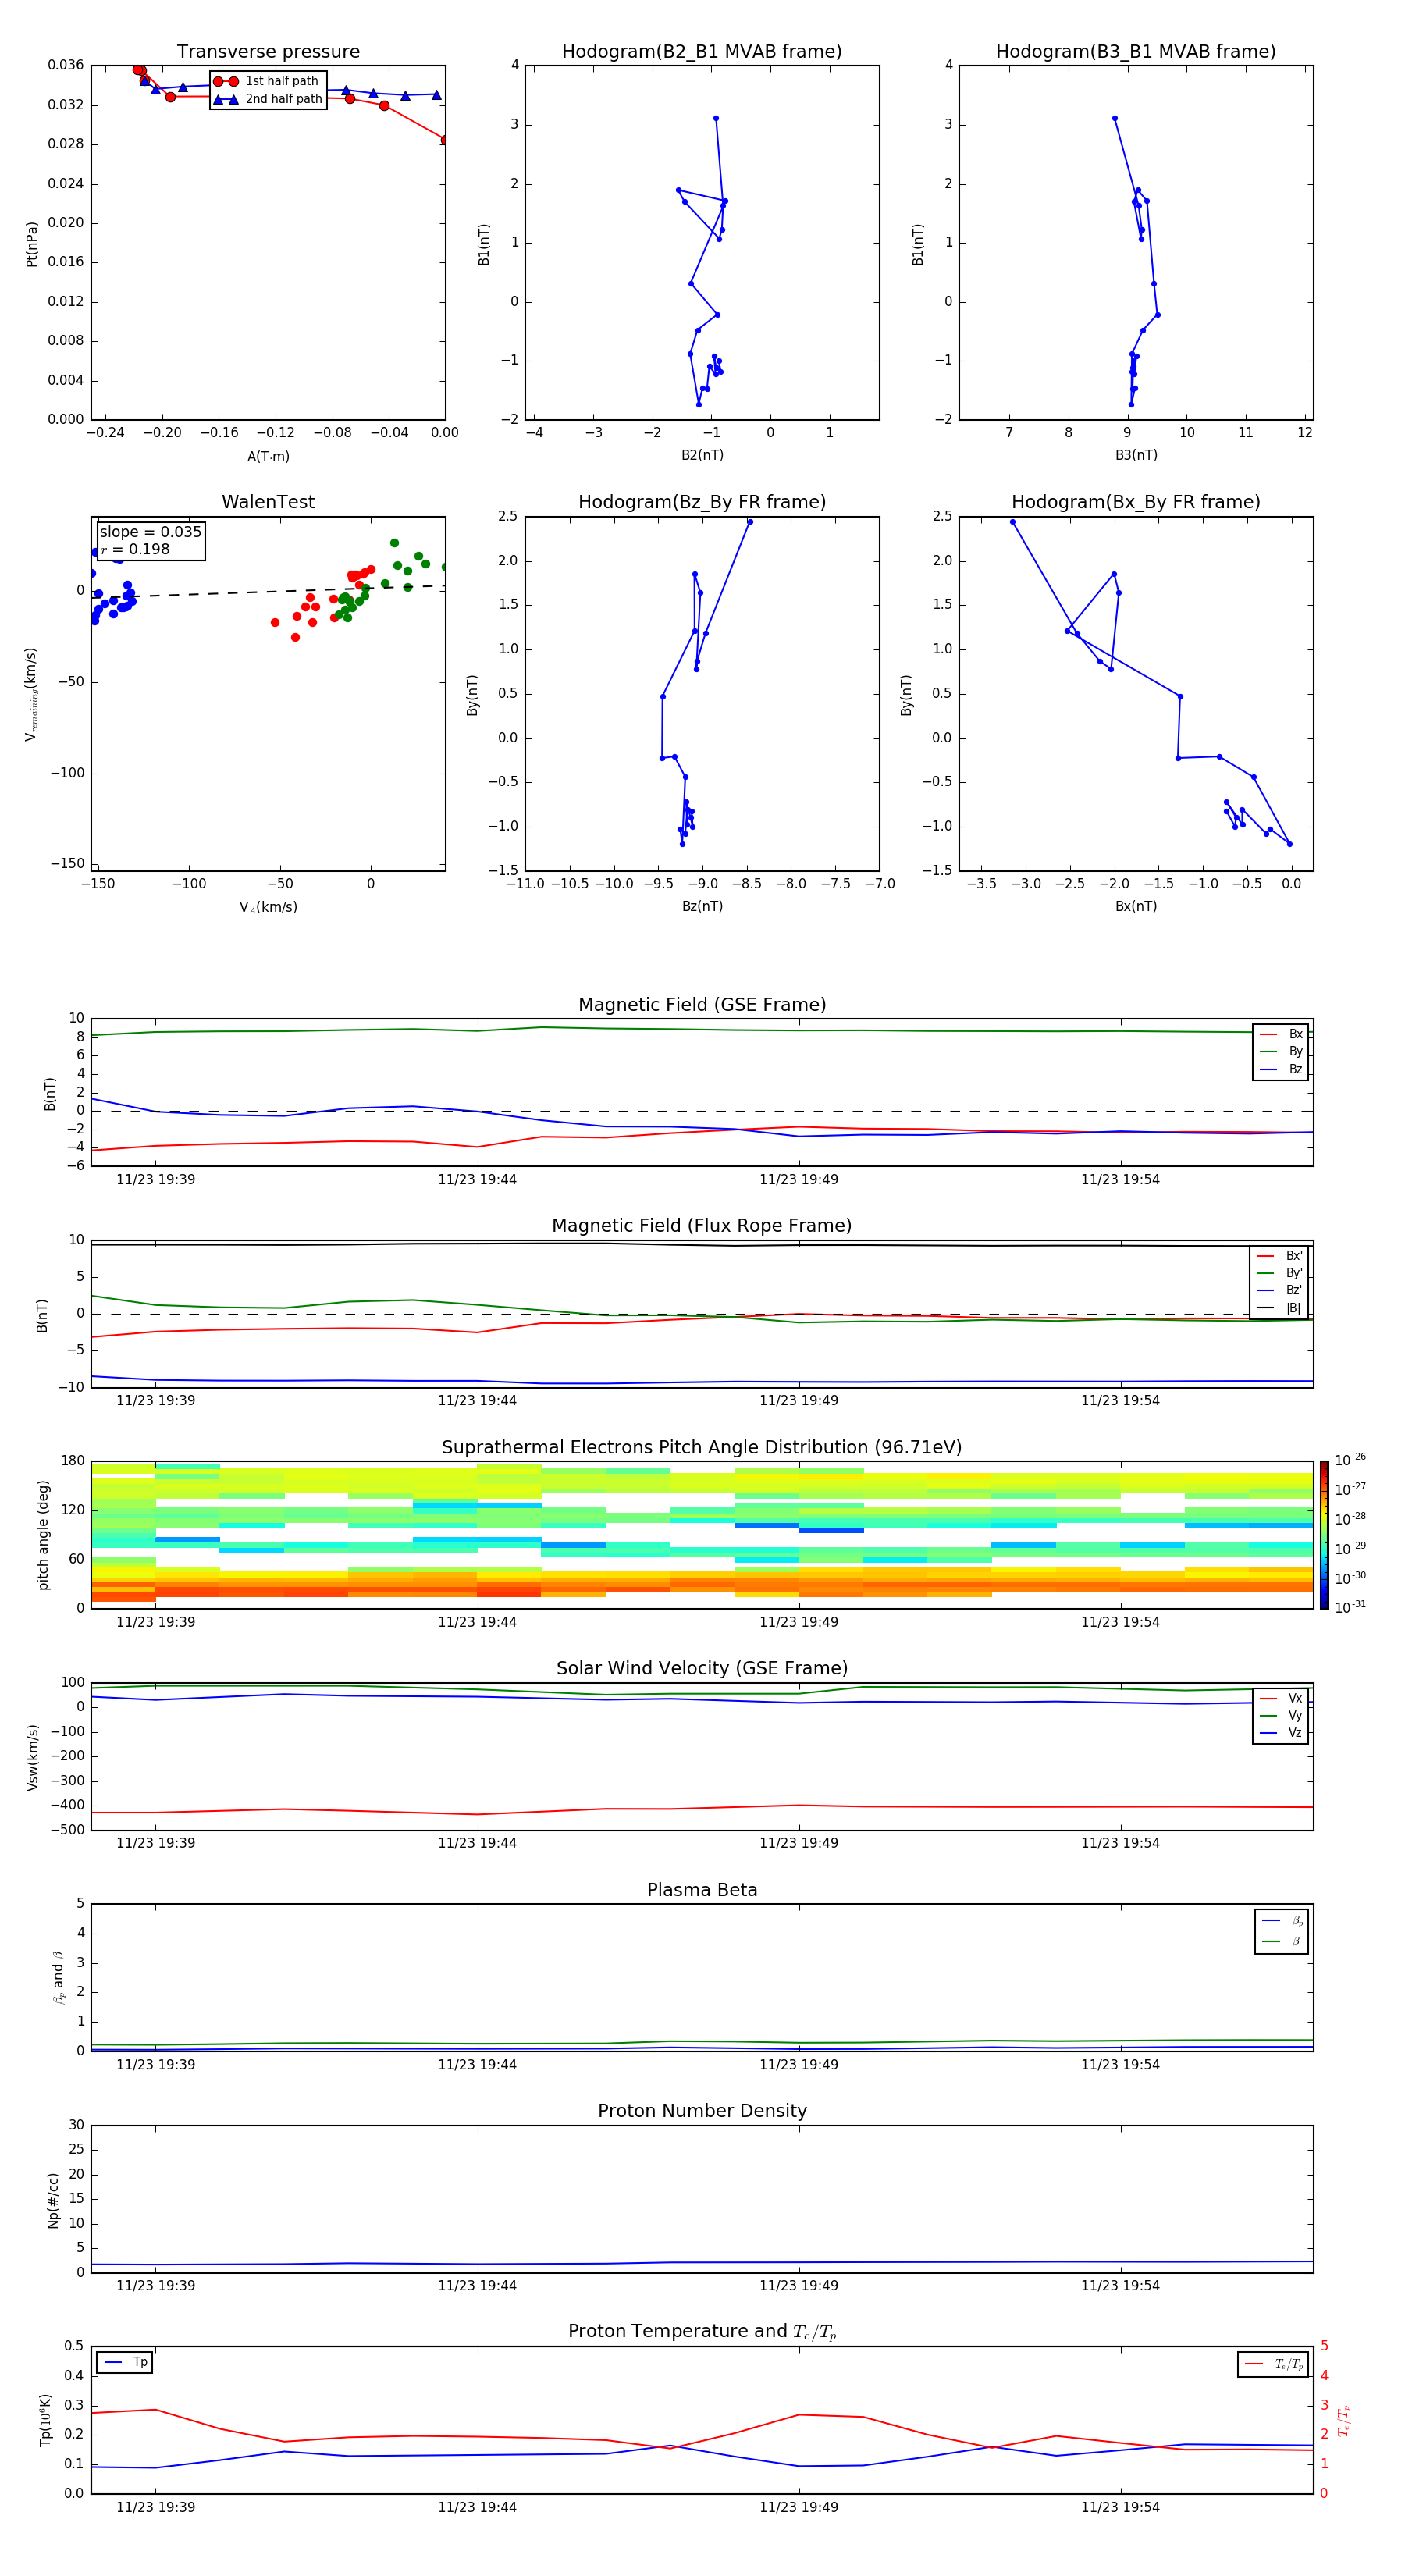1405x2576 pixels.
Task: Click the 'Pt(nPa)' y-axis label
Action: pyautogui.click(x=32, y=244)
